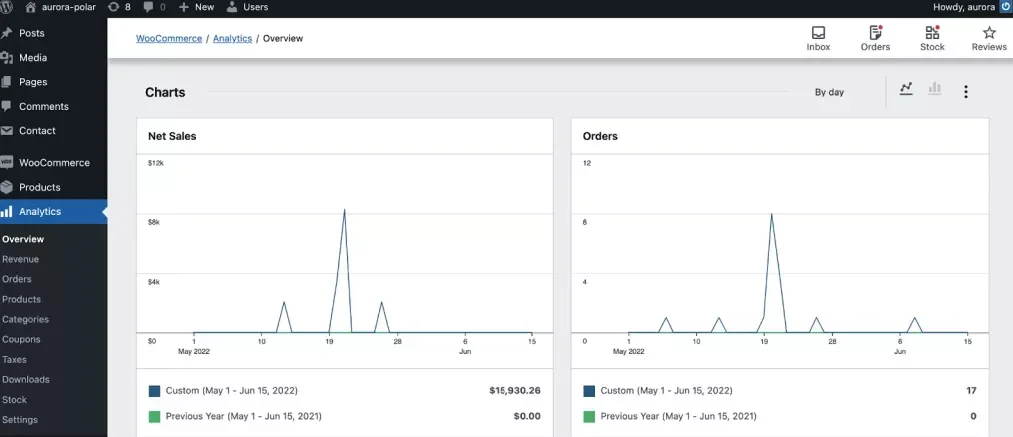This screenshot has height=437, width=1013.
Task: Open updates icon showing 8
Action: coord(119,7)
